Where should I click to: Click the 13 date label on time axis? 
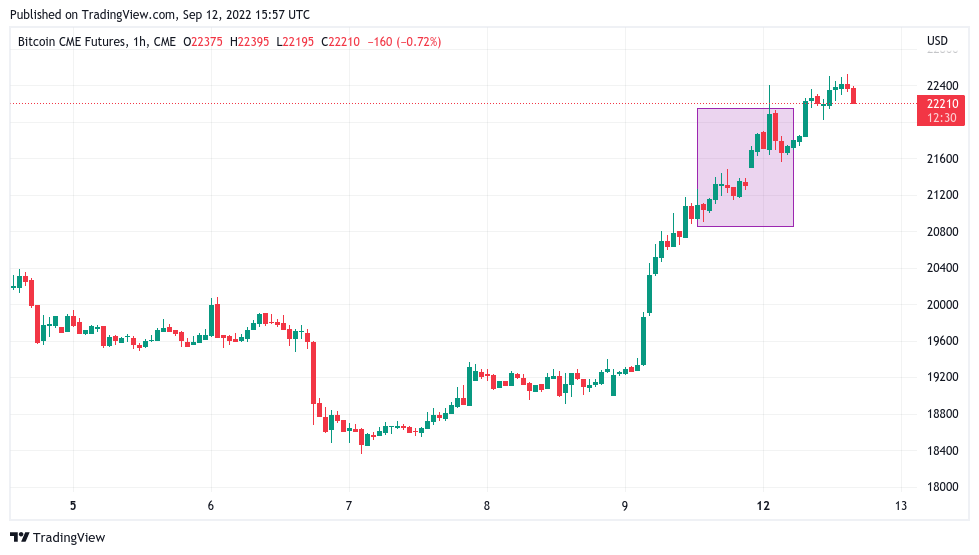click(901, 506)
